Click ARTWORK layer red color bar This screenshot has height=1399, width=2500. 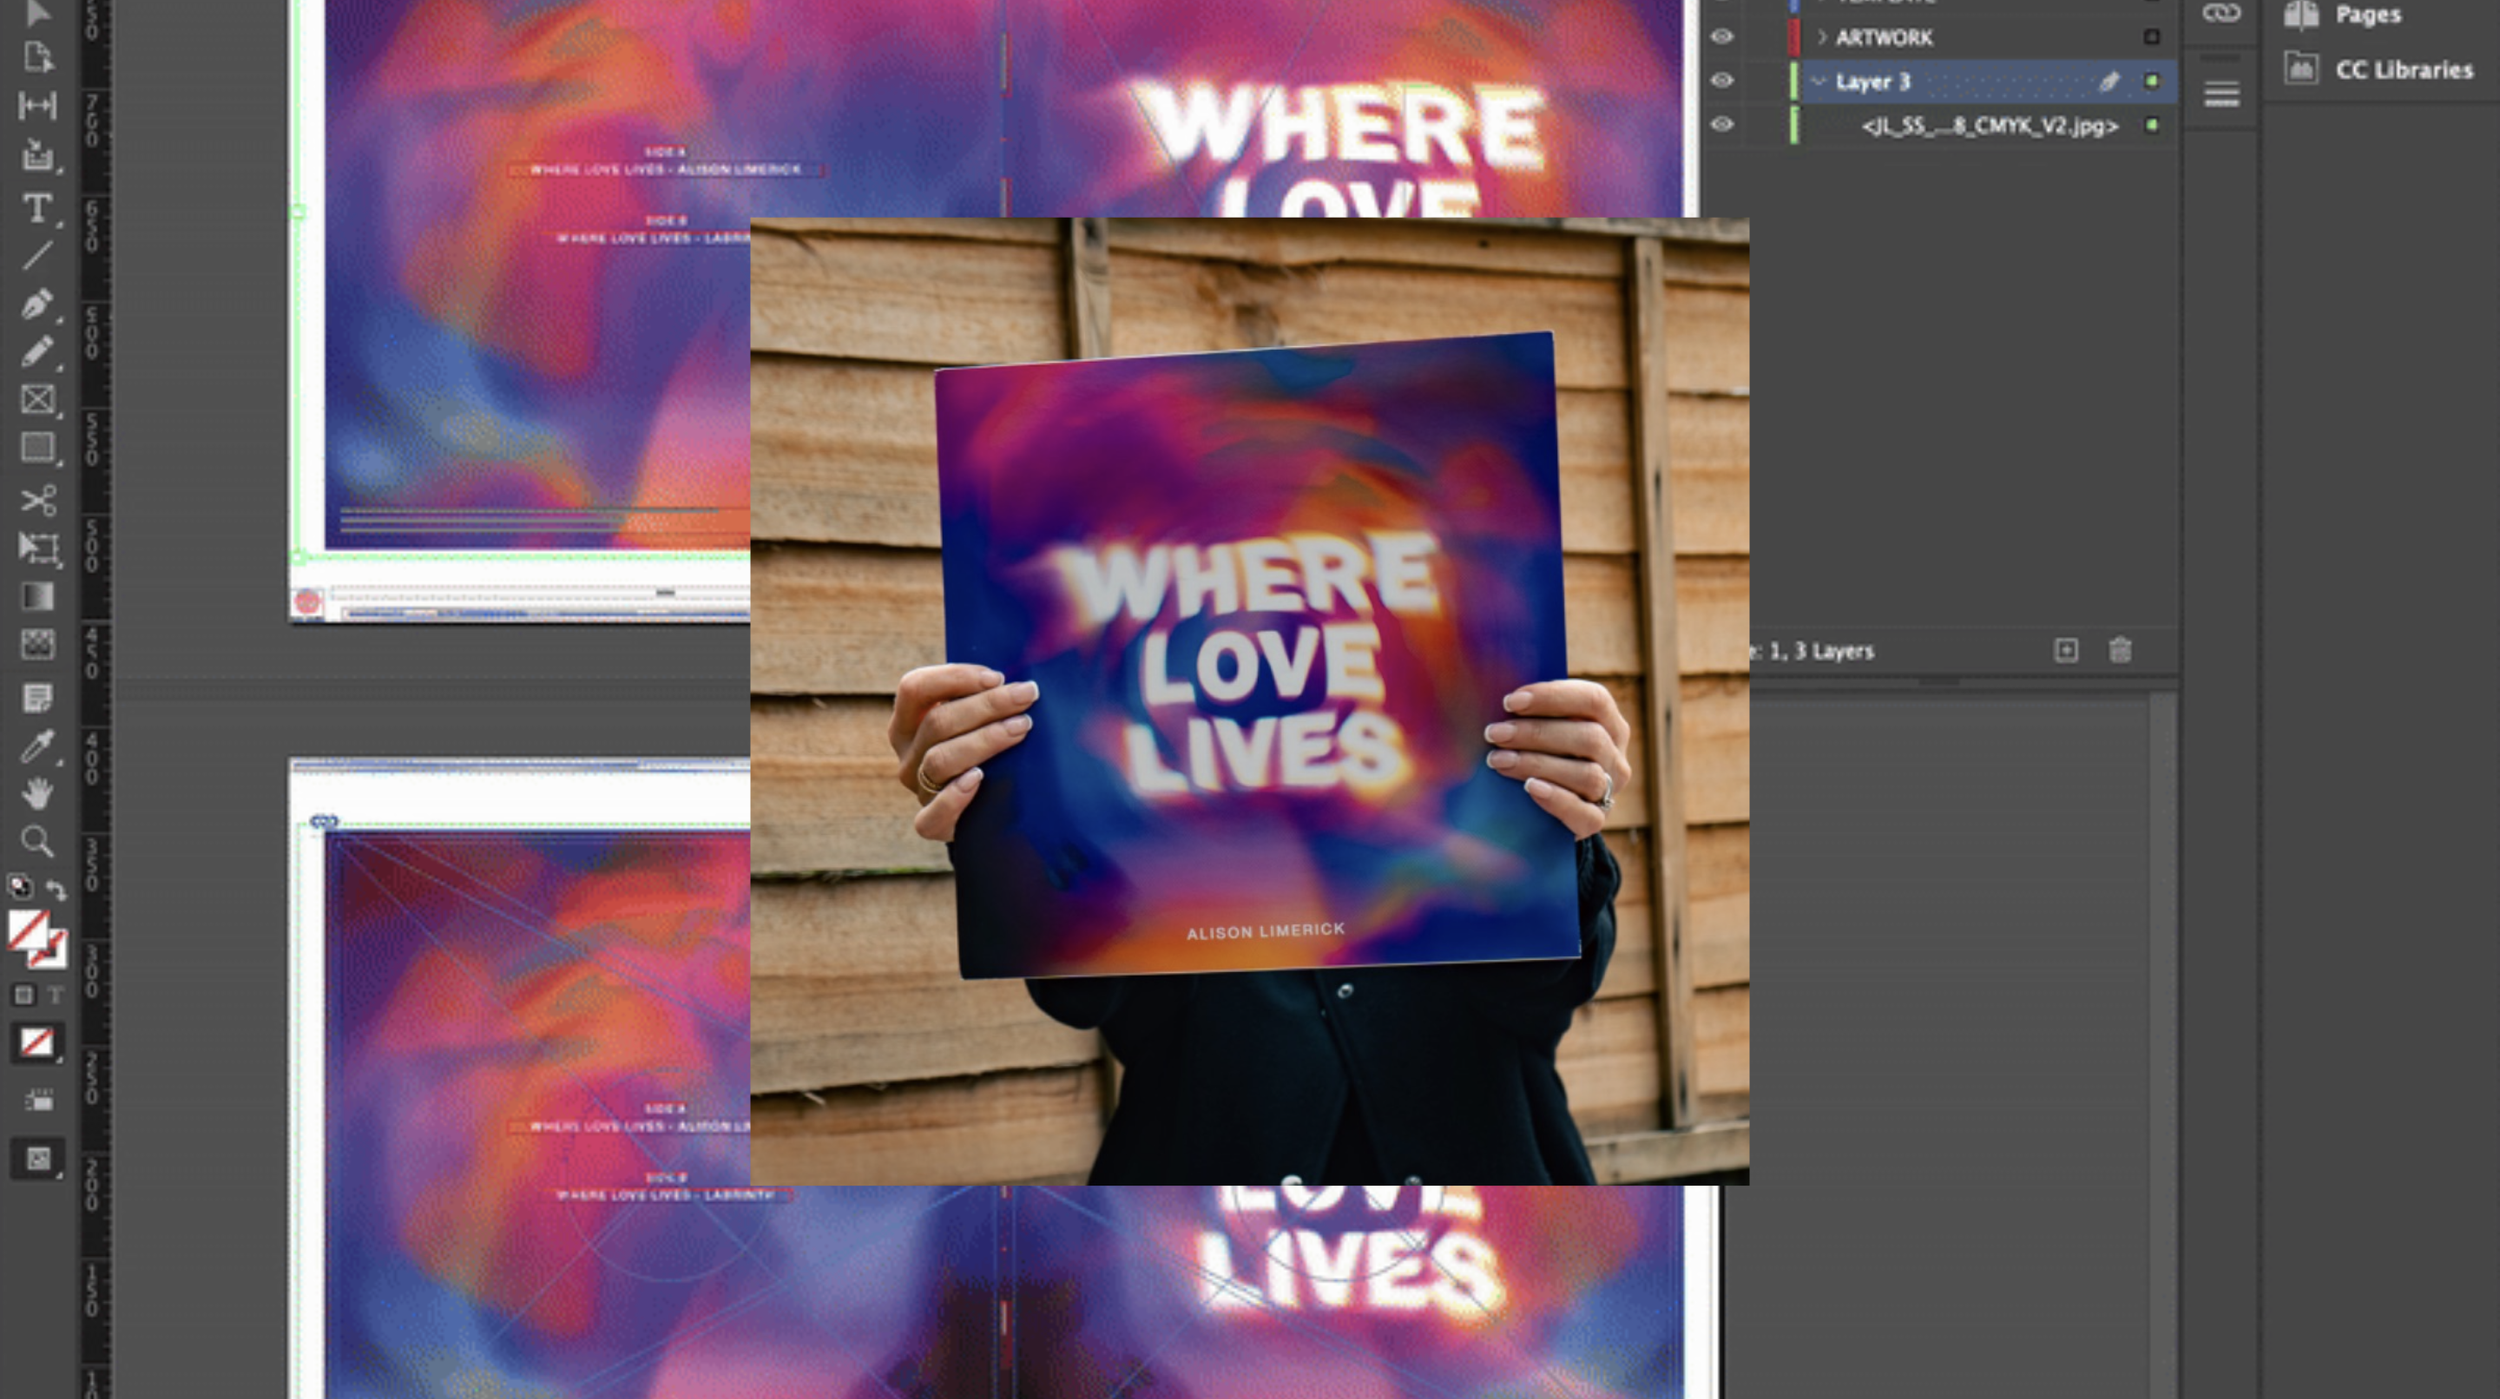click(x=1793, y=37)
